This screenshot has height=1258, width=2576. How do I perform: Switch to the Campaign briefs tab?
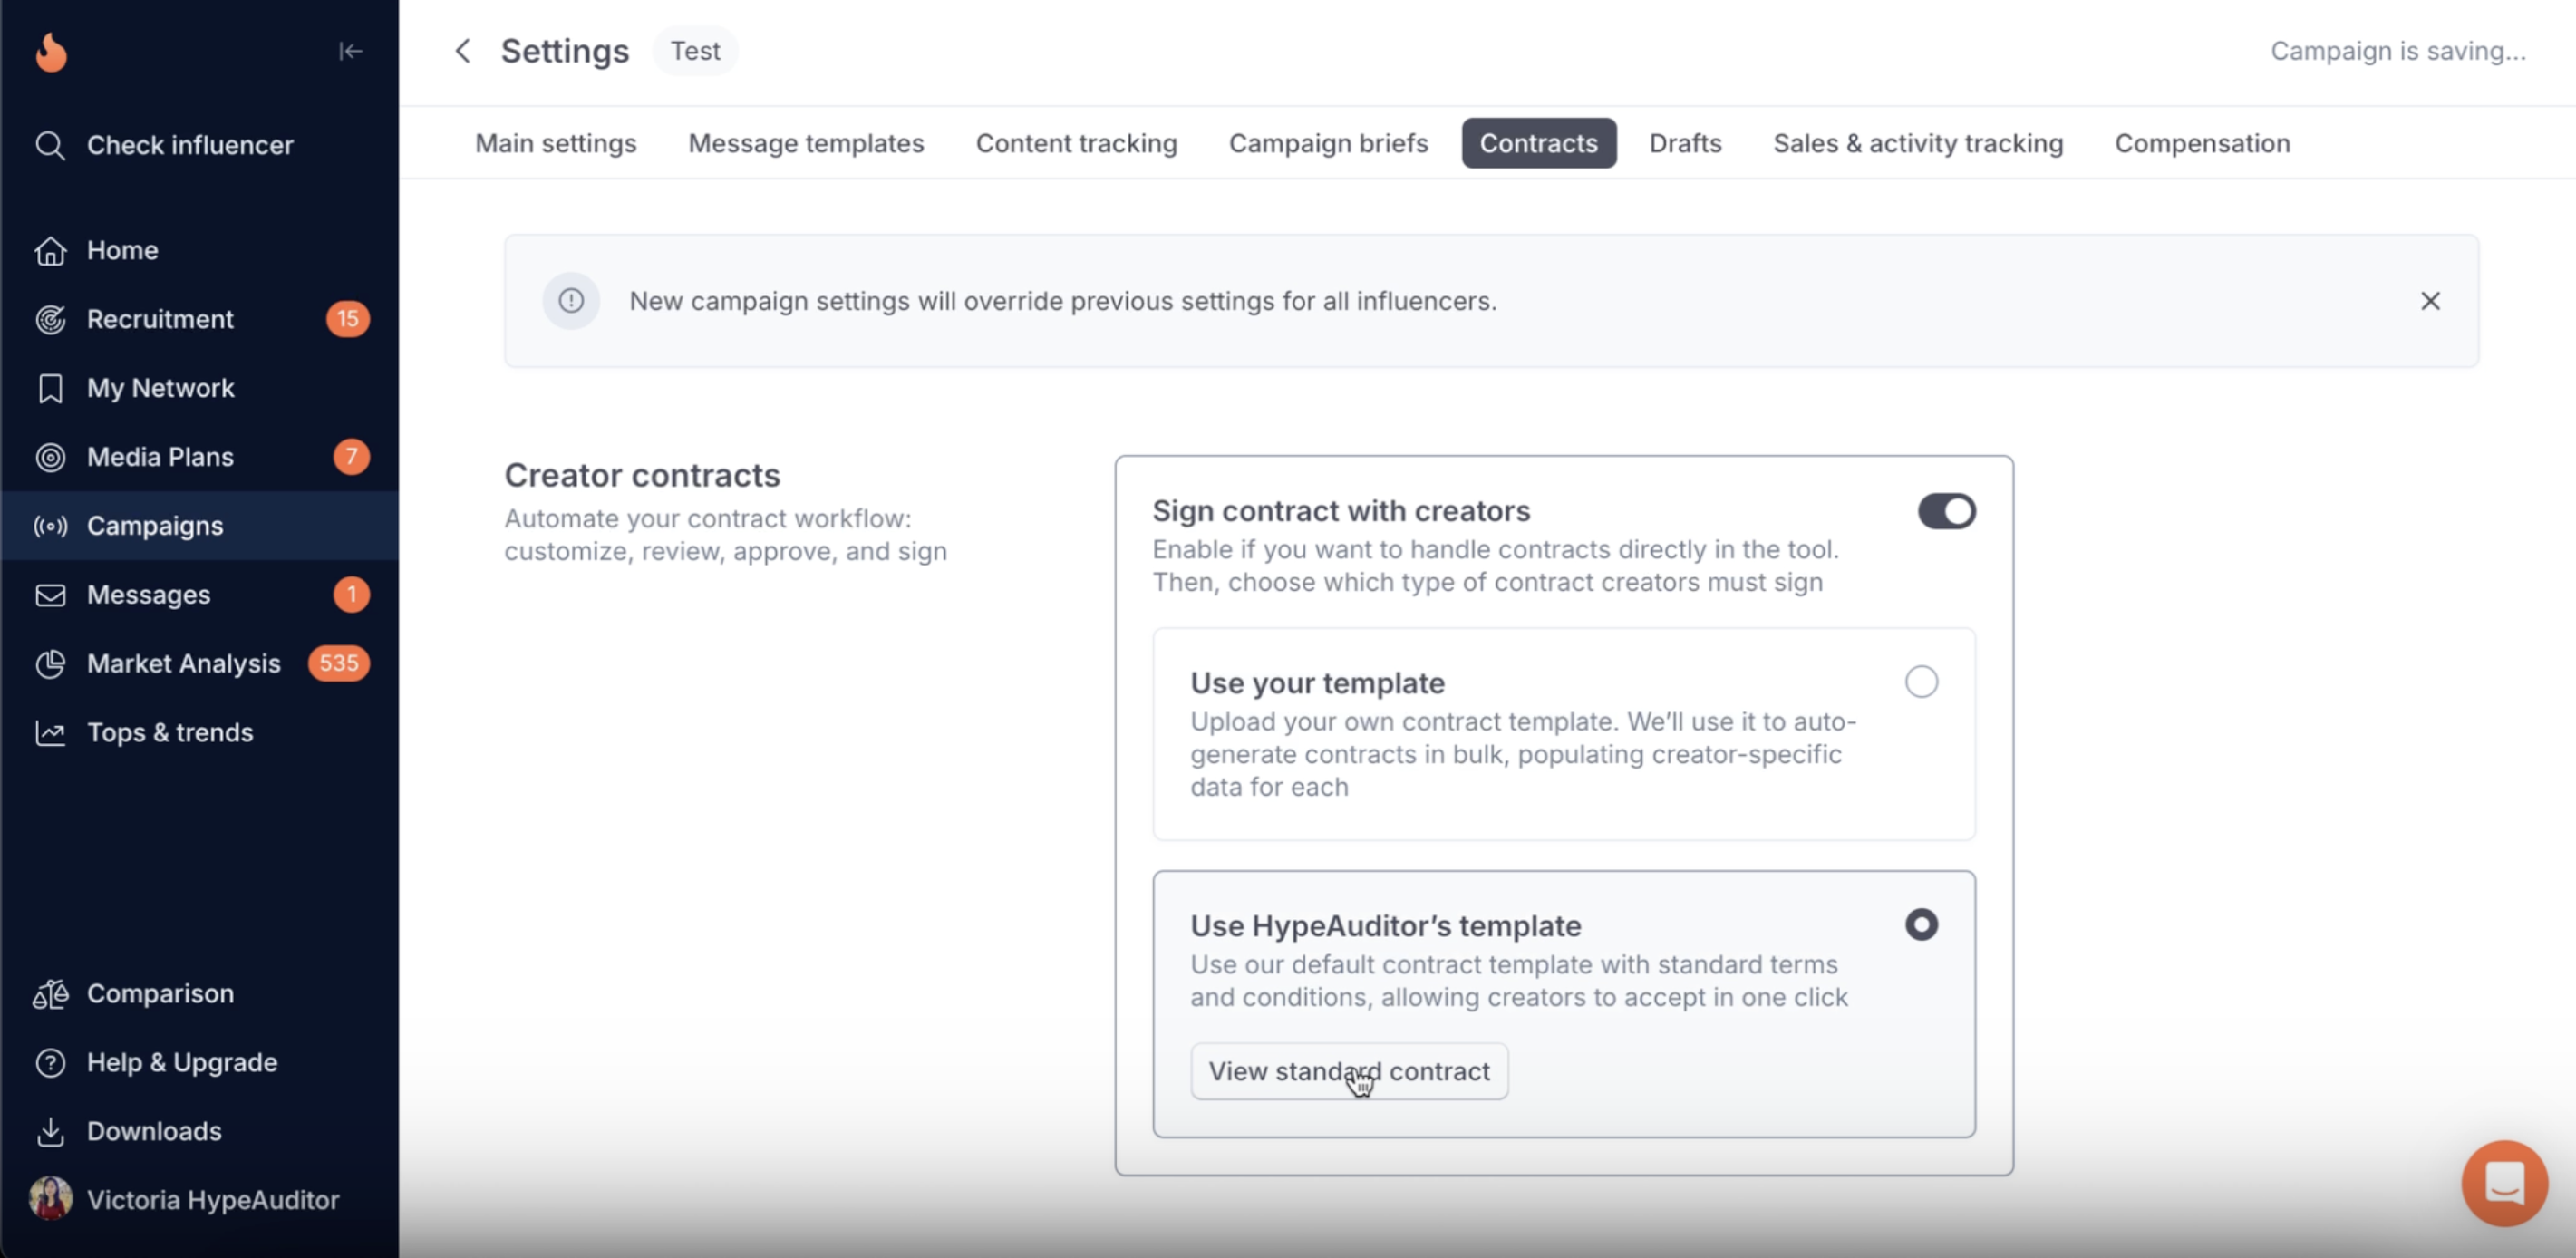tap(1327, 143)
